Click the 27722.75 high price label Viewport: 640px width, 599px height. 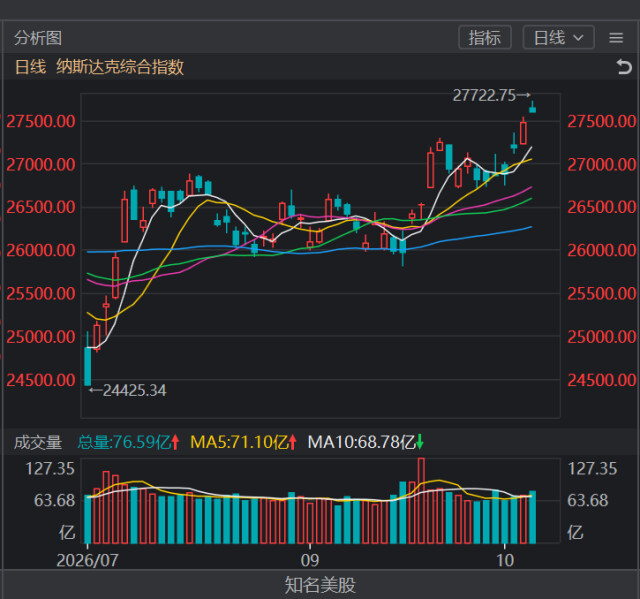pos(484,95)
